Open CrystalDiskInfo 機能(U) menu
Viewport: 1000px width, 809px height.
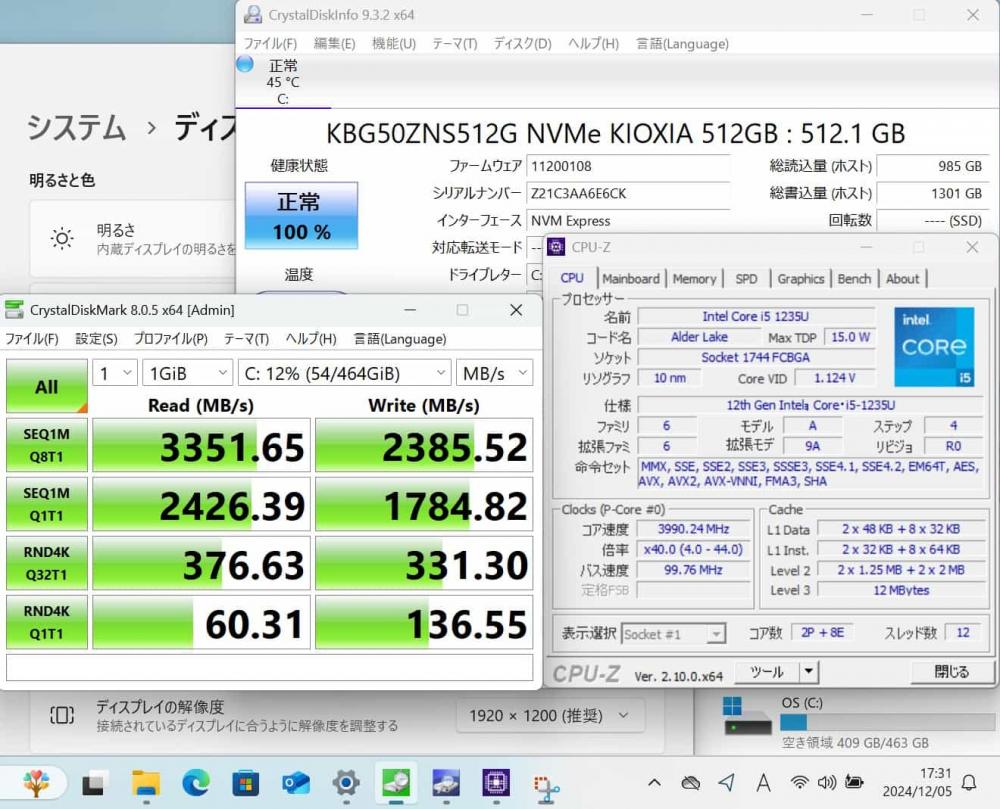pyautogui.click(x=393, y=43)
